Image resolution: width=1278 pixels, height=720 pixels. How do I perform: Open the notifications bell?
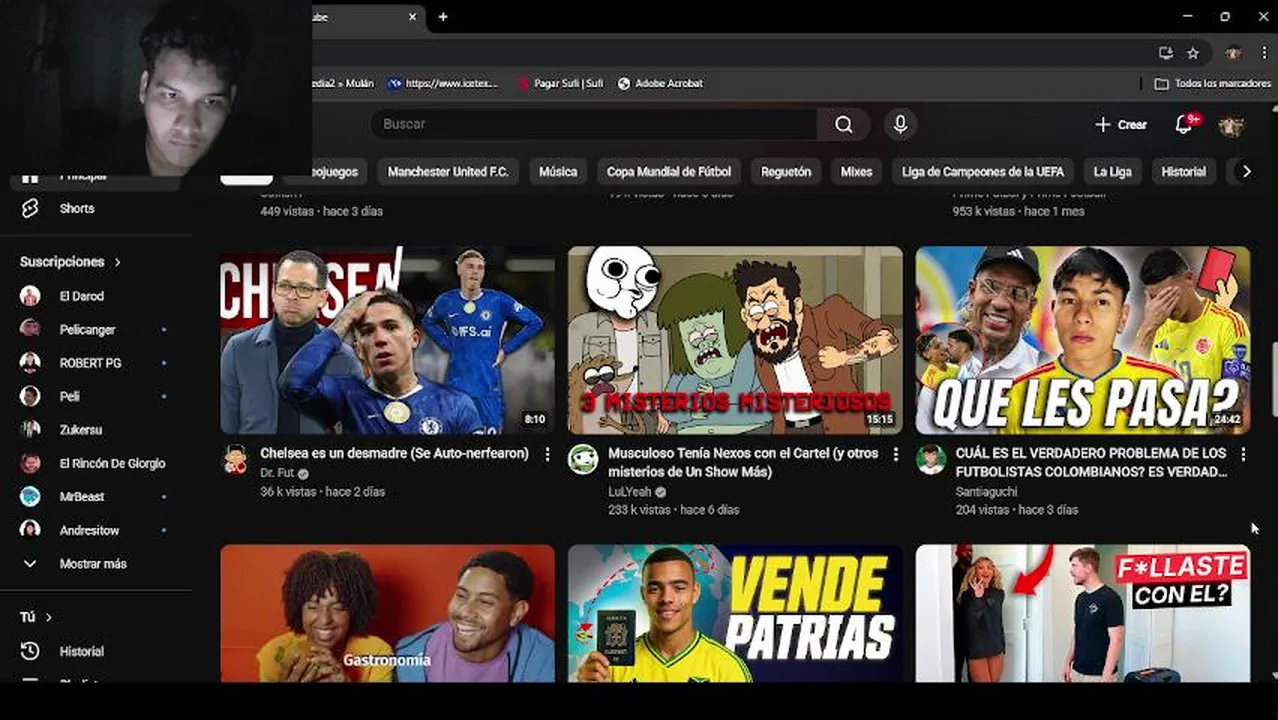[x=1184, y=124]
